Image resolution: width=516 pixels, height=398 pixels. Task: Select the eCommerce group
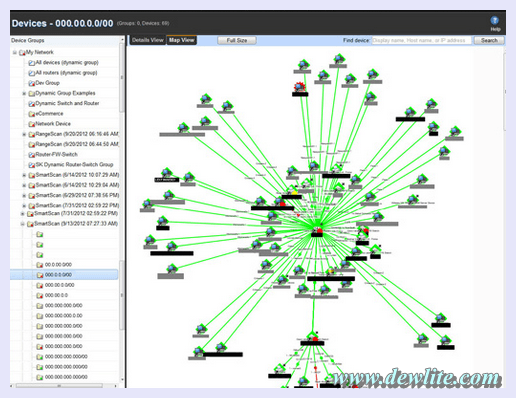pyautogui.click(x=49, y=114)
